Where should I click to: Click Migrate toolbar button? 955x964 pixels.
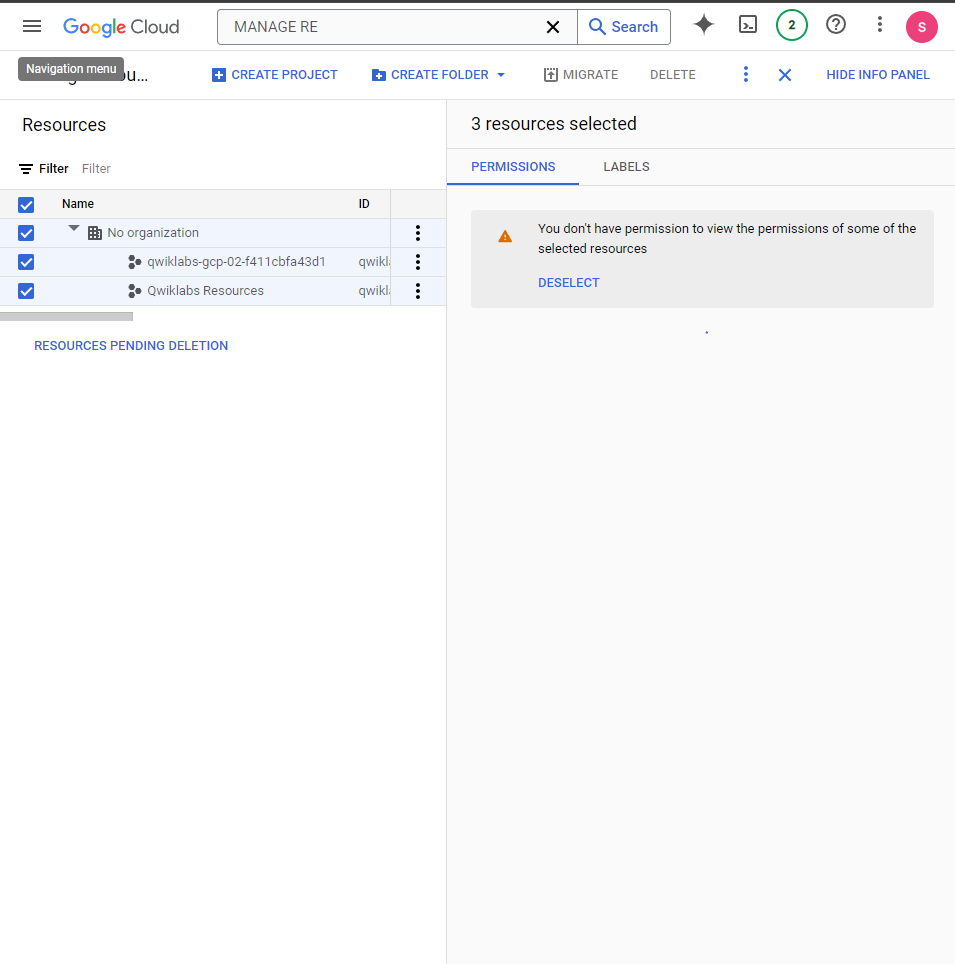pyautogui.click(x=581, y=75)
